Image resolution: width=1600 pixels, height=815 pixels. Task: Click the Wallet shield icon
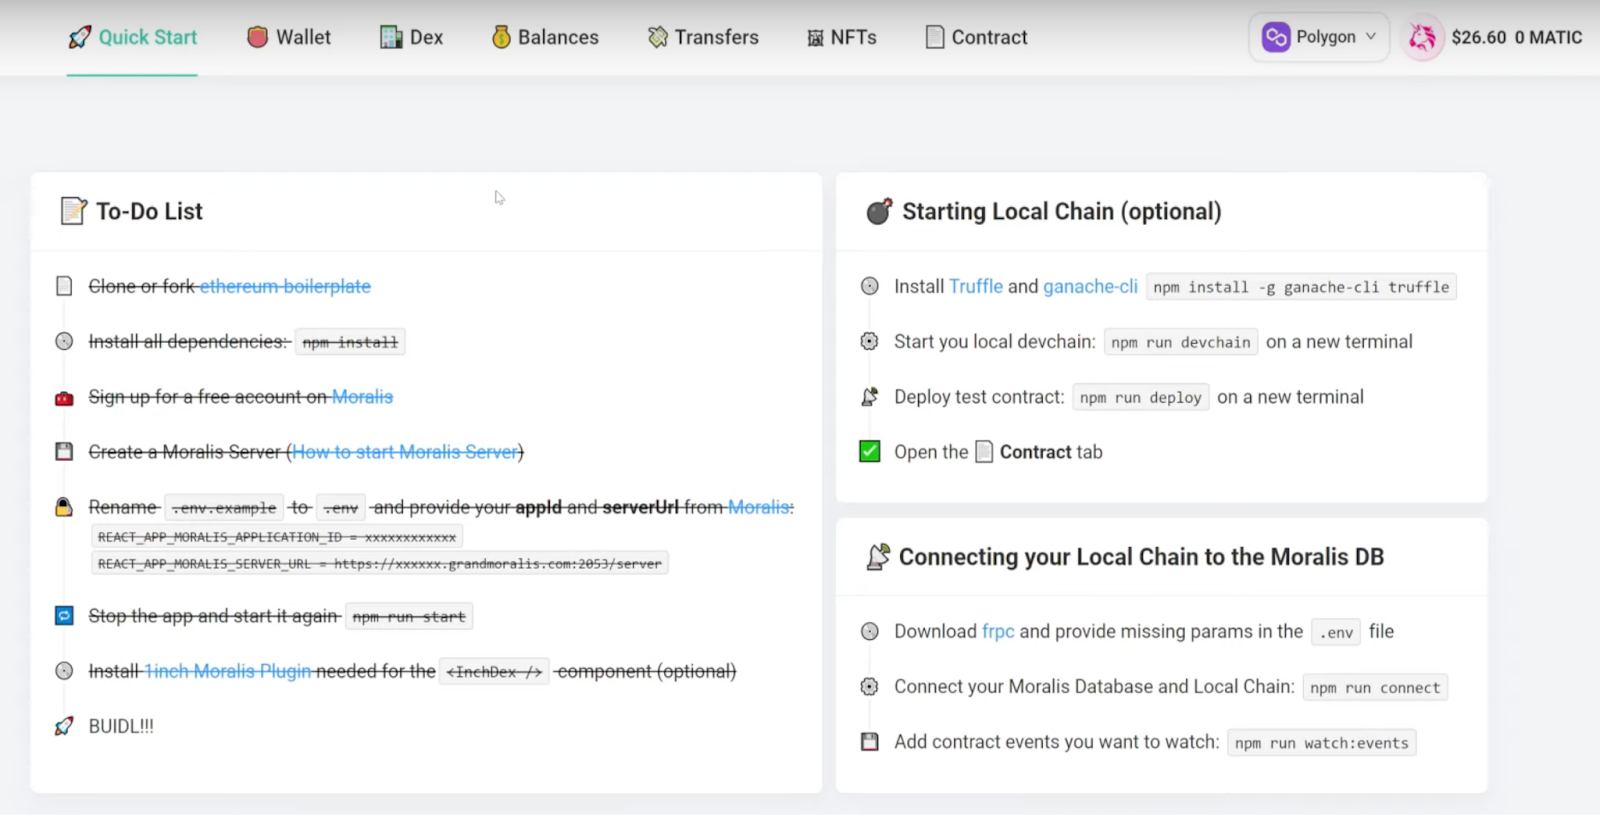pyautogui.click(x=257, y=37)
